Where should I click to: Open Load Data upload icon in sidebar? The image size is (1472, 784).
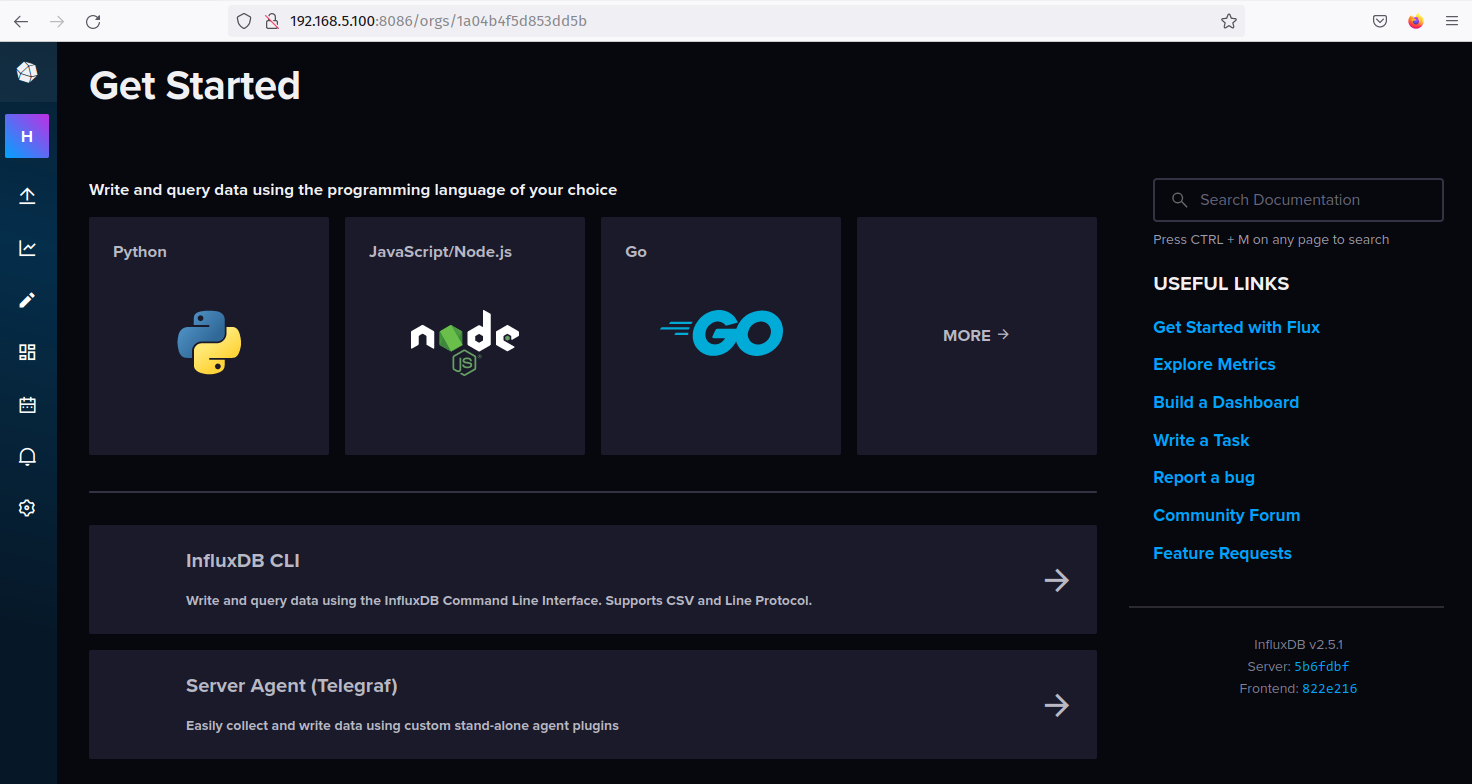point(27,196)
